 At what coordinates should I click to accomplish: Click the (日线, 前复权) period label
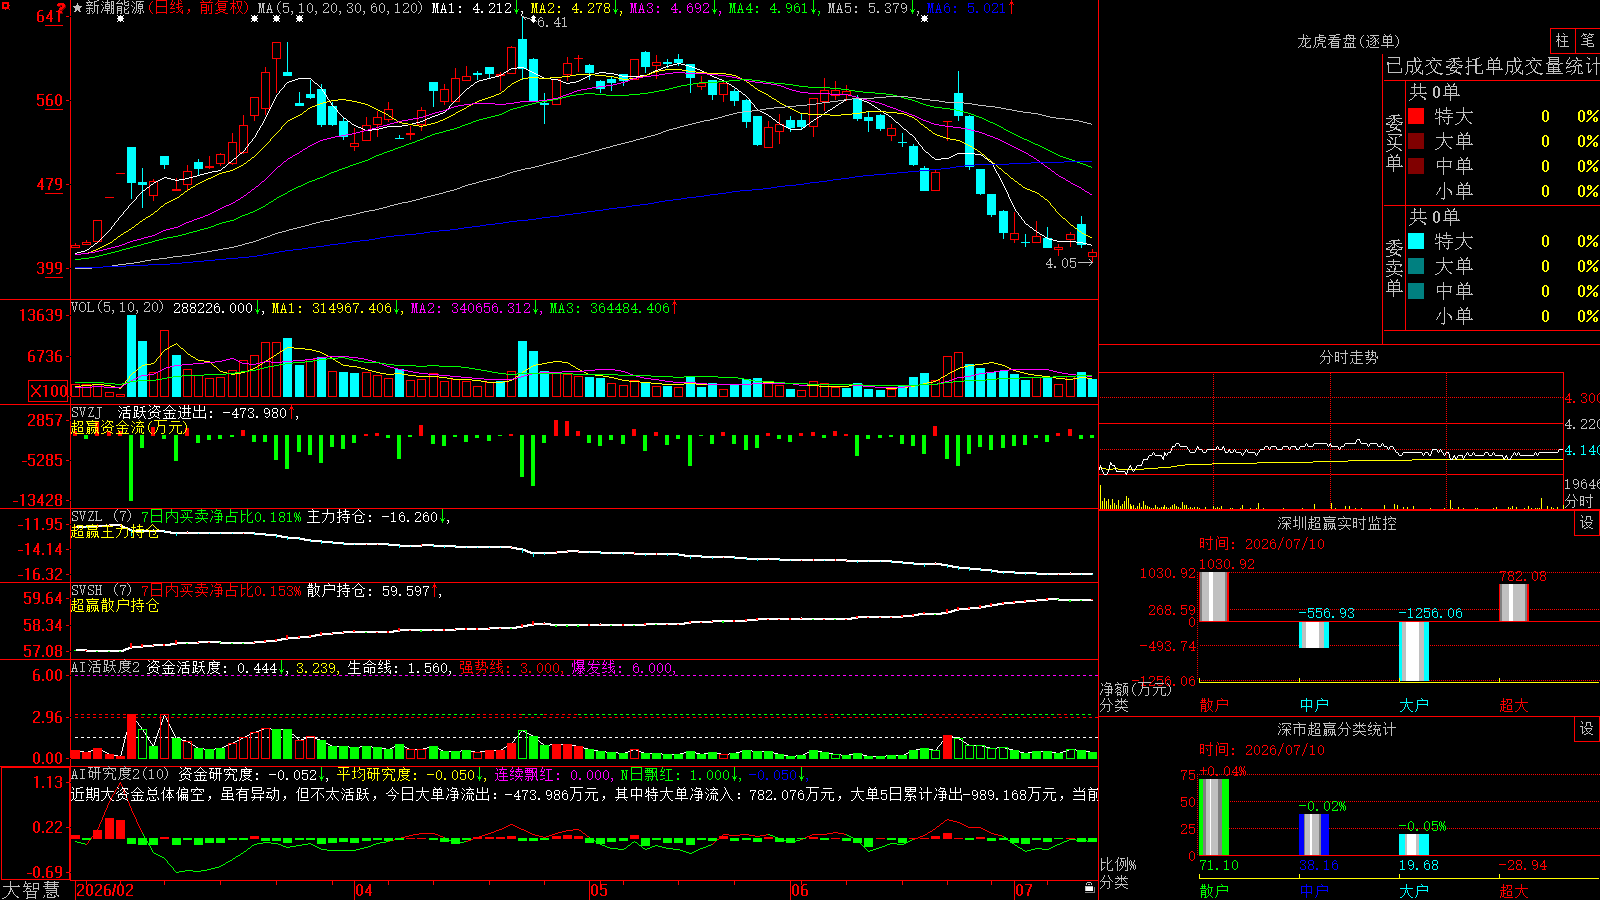198,8
